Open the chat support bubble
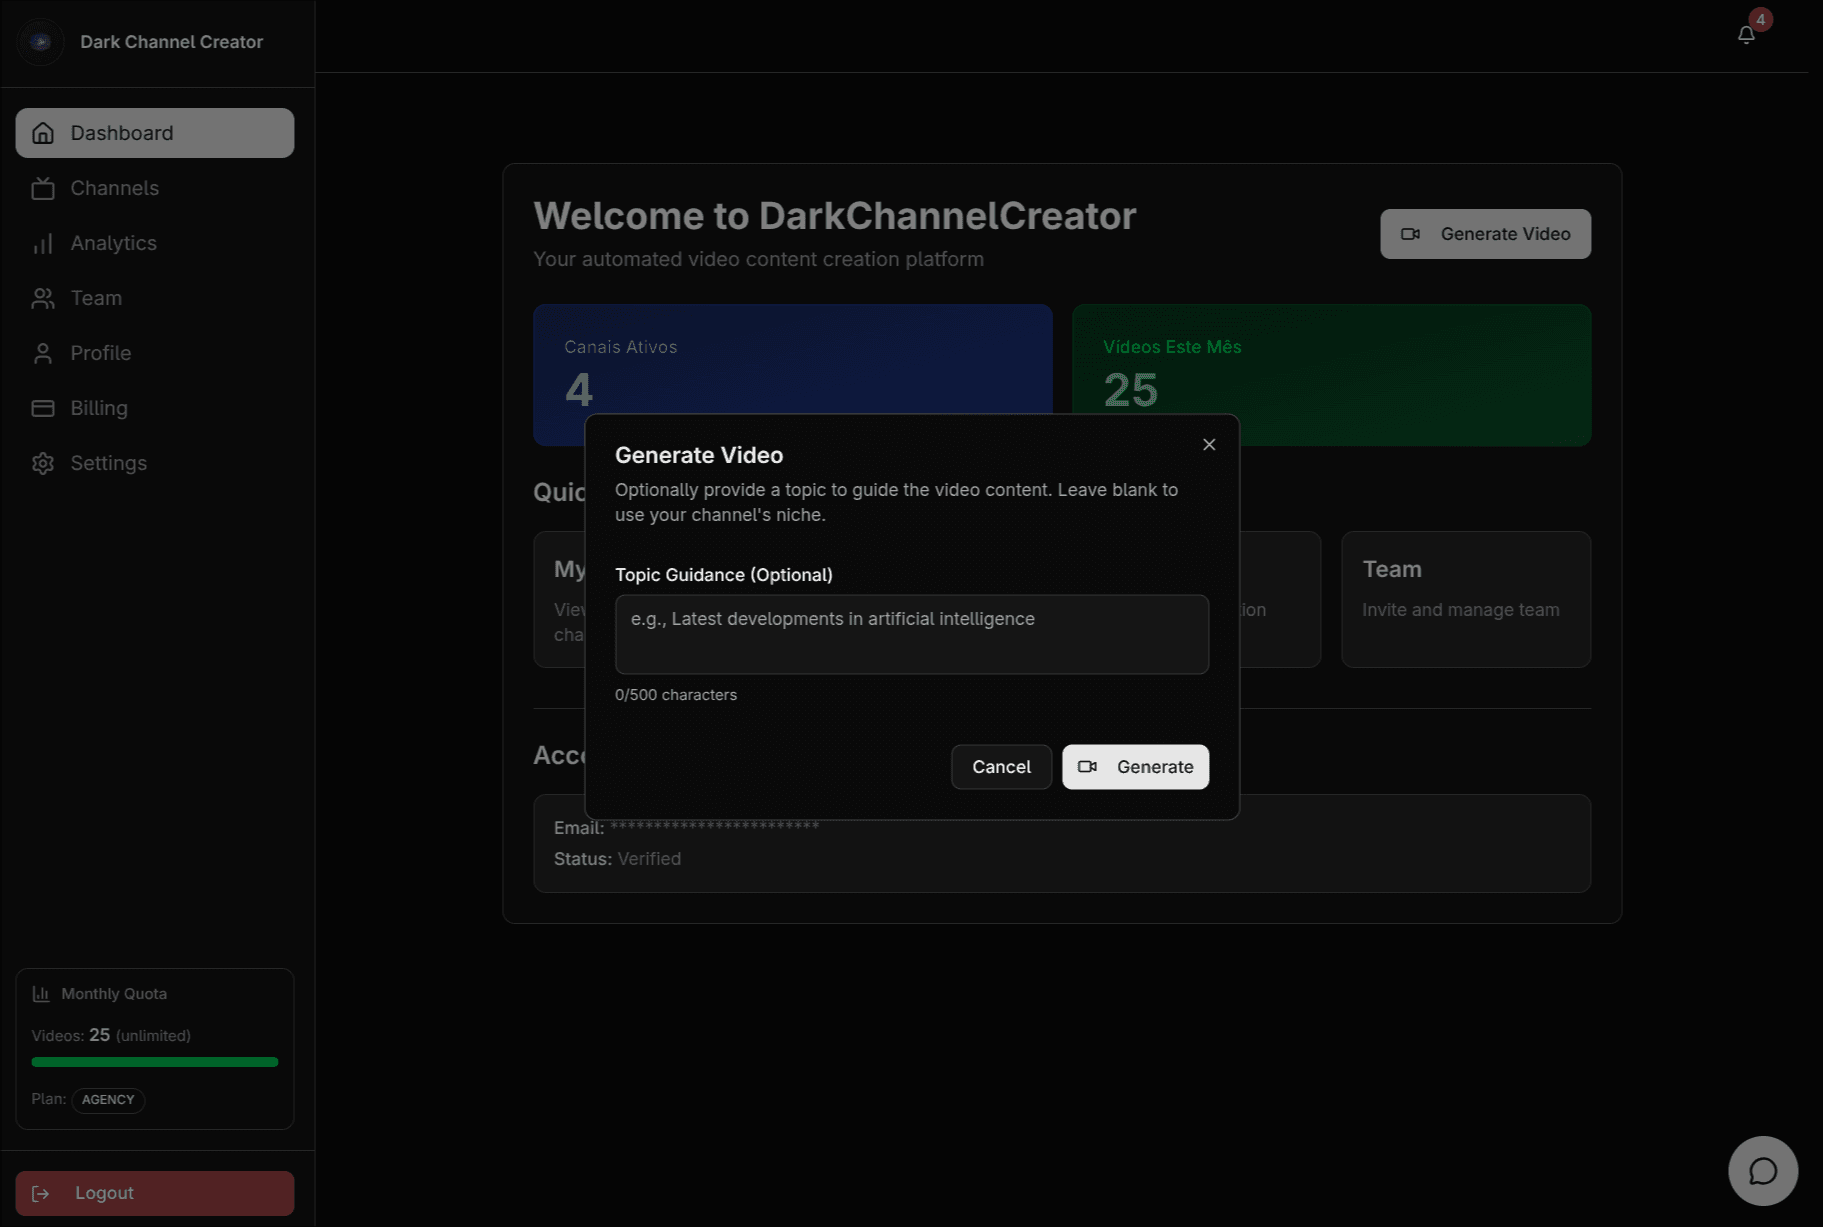The image size is (1823, 1227). click(1762, 1170)
